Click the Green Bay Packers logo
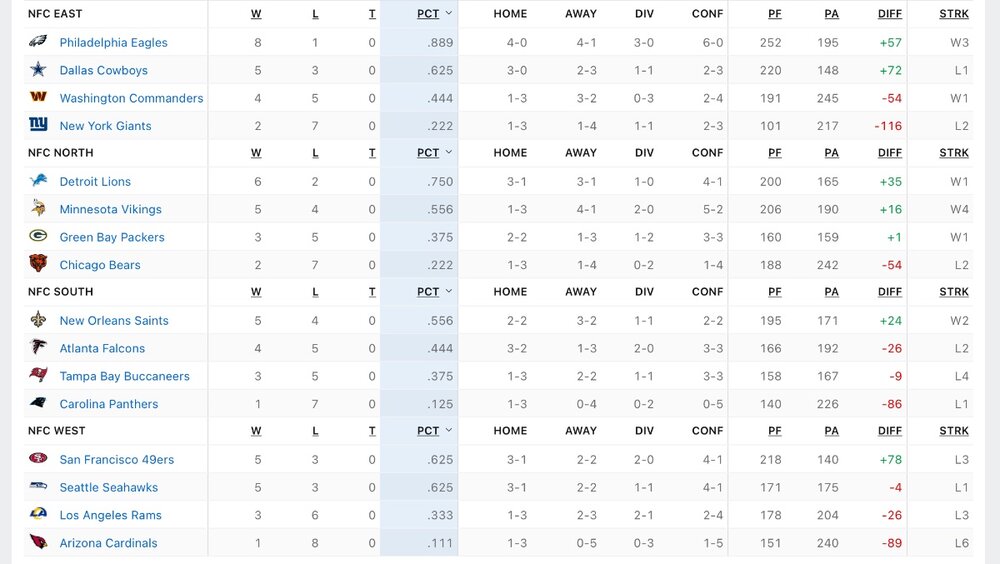The image size is (1000, 564). pyautogui.click(x=38, y=237)
